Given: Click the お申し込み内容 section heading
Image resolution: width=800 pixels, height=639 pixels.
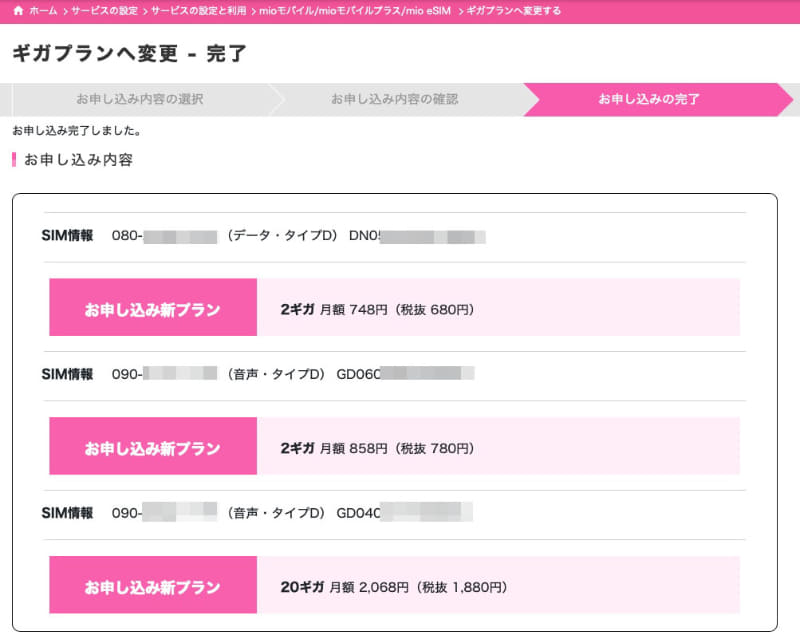Looking at the screenshot, I should click(78, 159).
